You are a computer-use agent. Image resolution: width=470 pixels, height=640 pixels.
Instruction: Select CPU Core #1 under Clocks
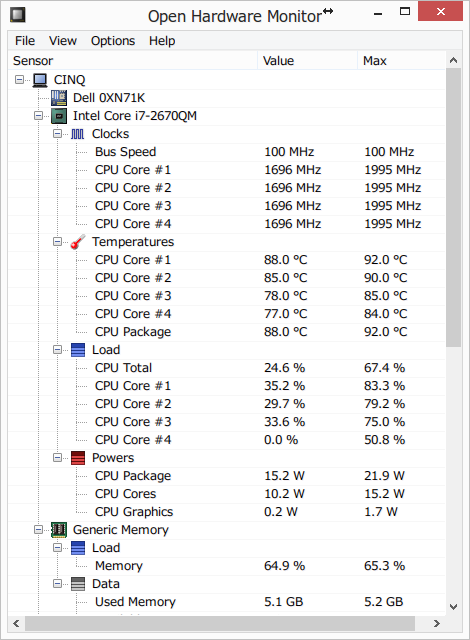[227, 170]
